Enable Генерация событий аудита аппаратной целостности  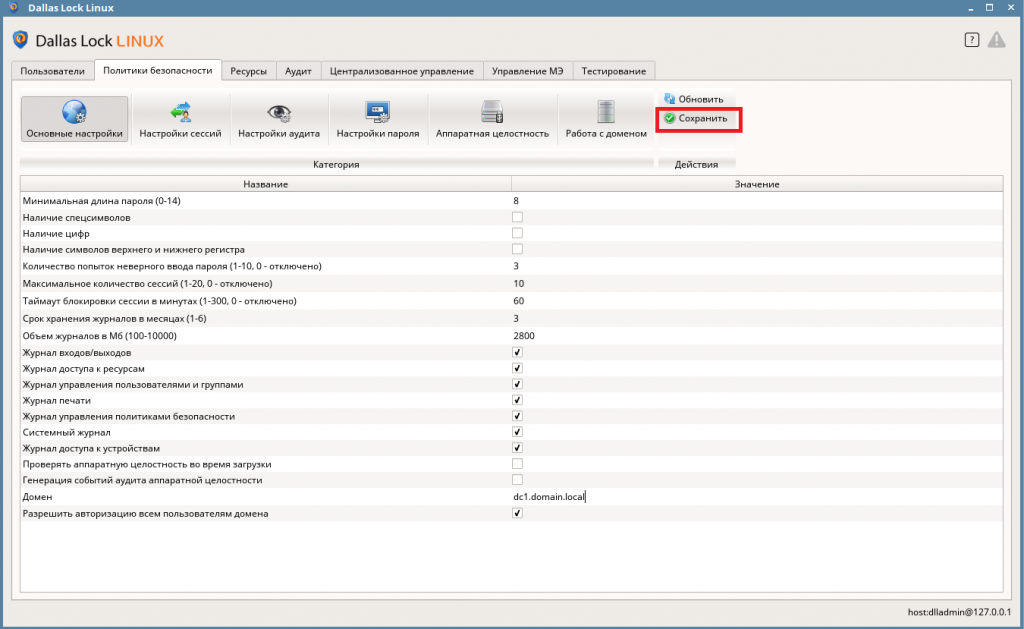[x=517, y=479]
